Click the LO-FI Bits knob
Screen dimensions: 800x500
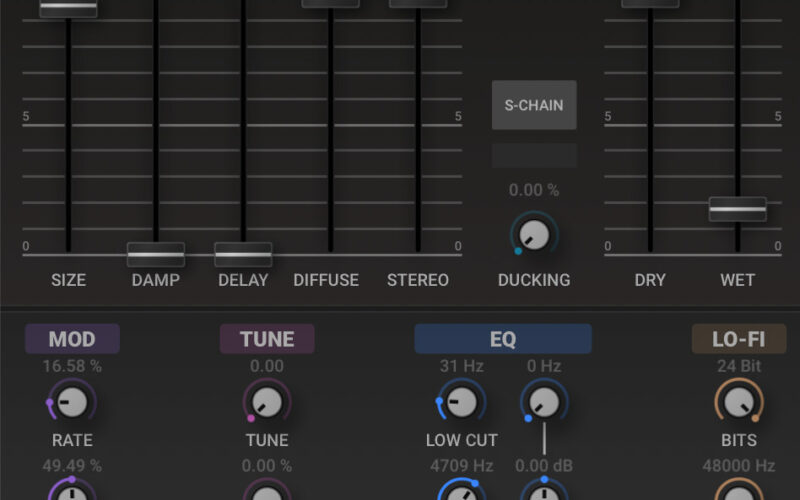click(x=738, y=403)
